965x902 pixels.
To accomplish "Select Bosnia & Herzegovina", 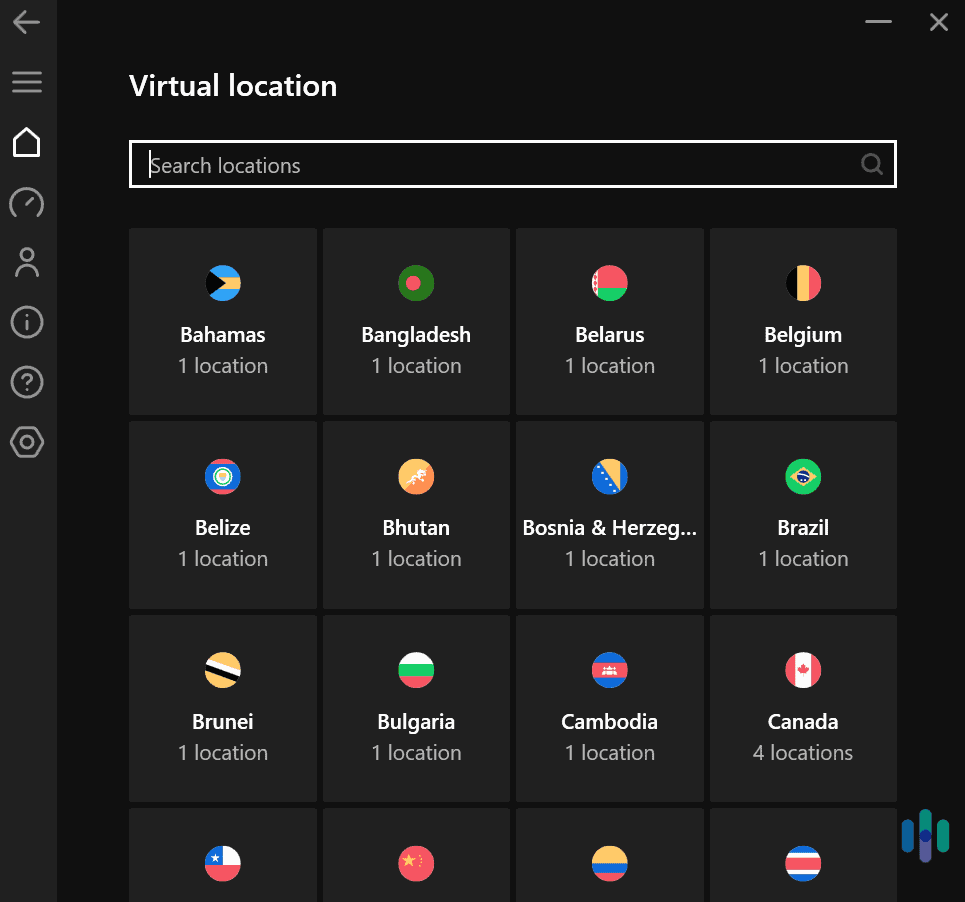I will tap(609, 514).
